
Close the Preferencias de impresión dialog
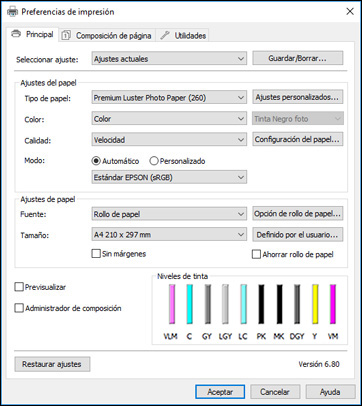click(x=350, y=12)
